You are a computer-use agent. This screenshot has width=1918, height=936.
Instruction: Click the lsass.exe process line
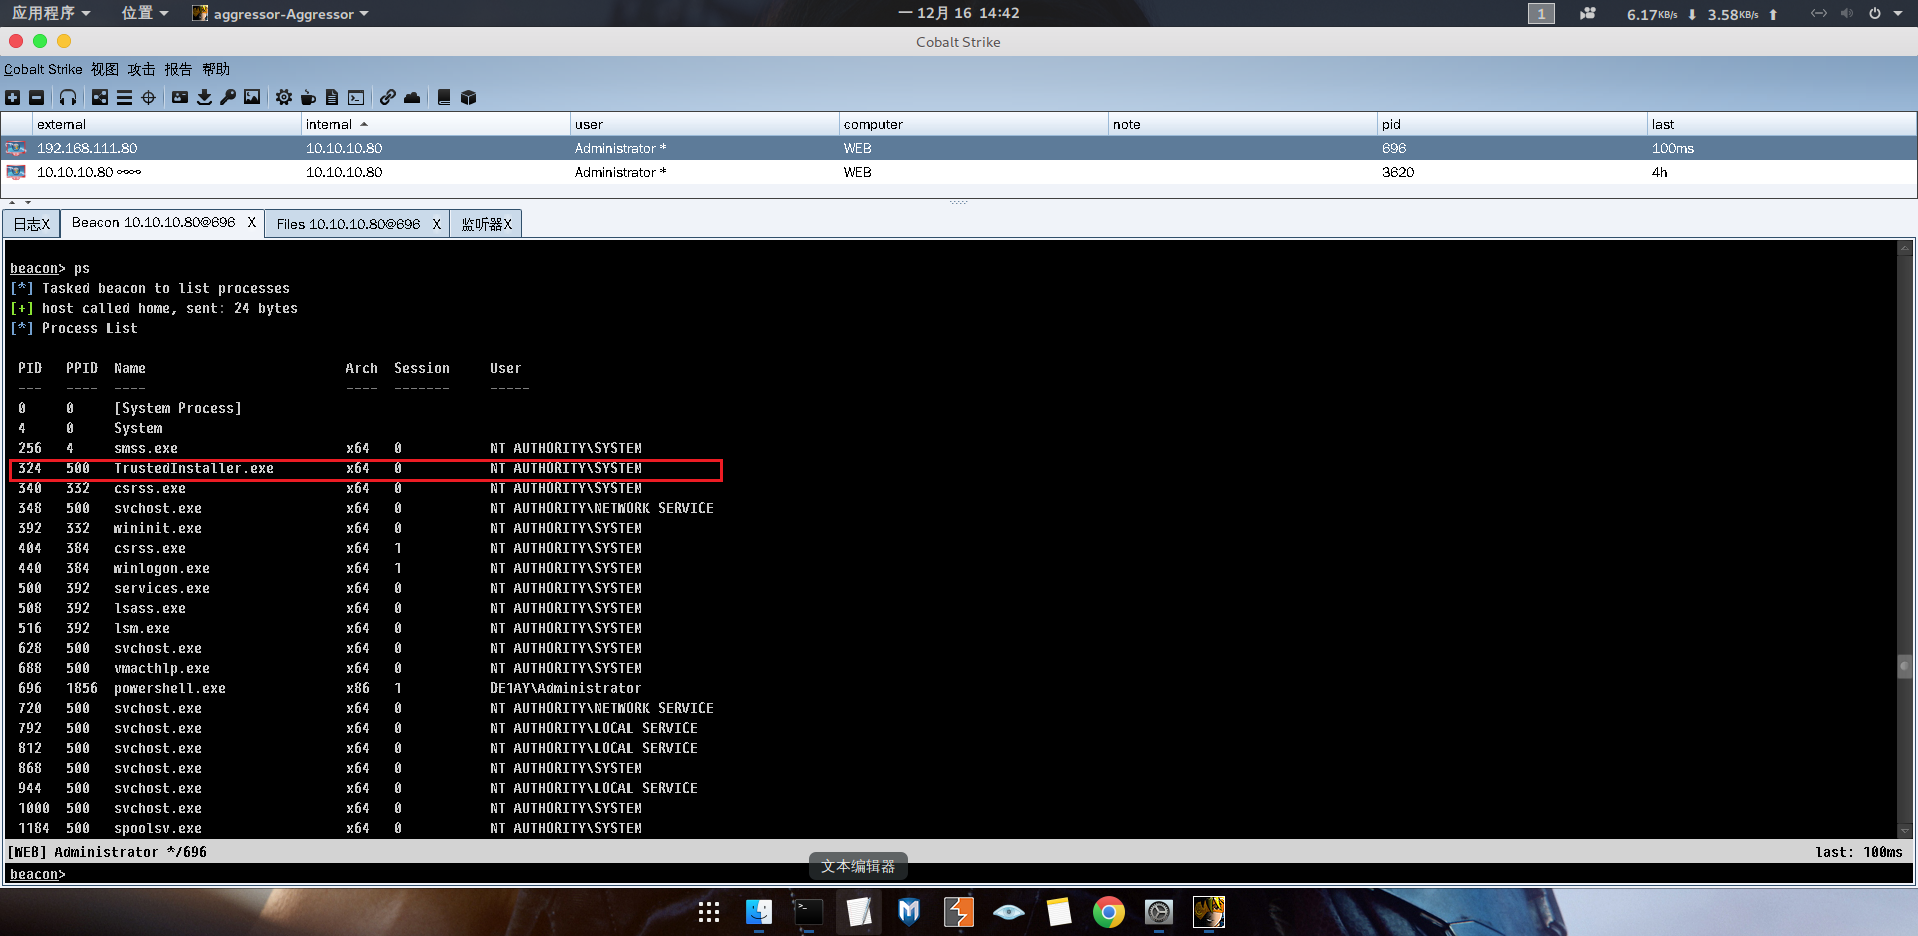(x=330, y=608)
